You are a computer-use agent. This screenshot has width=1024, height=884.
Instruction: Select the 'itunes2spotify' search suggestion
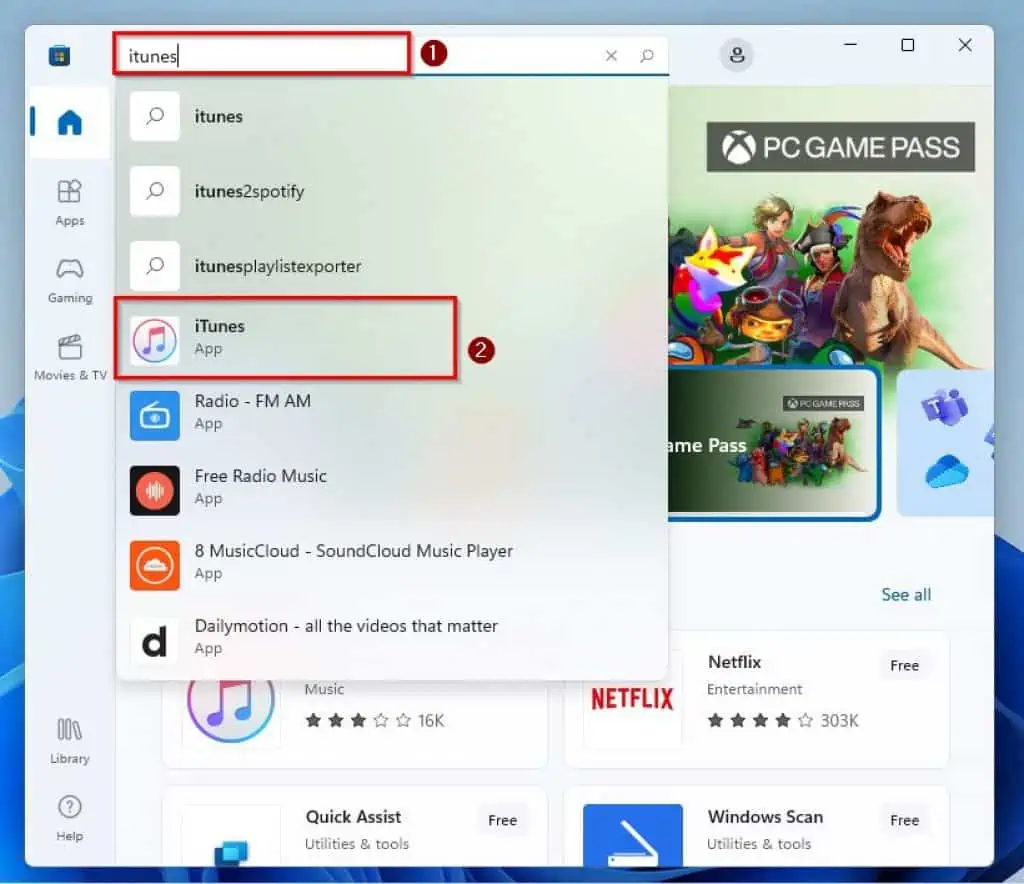pyautogui.click(x=392, y=191)
